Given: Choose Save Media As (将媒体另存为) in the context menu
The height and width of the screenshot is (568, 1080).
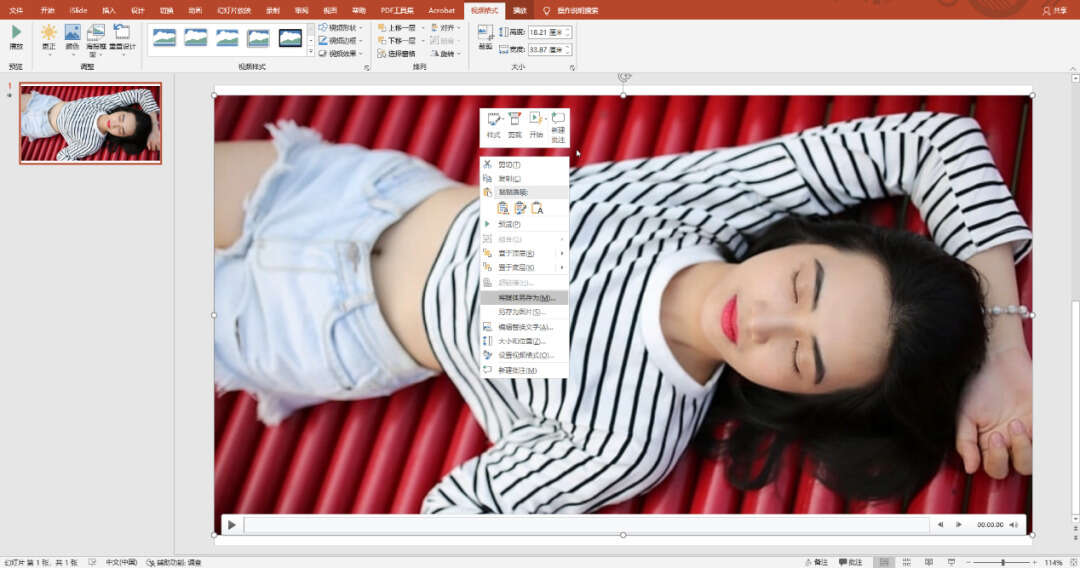Looking at the screenshot, I should pyautogui.click(x=525, y=298).
